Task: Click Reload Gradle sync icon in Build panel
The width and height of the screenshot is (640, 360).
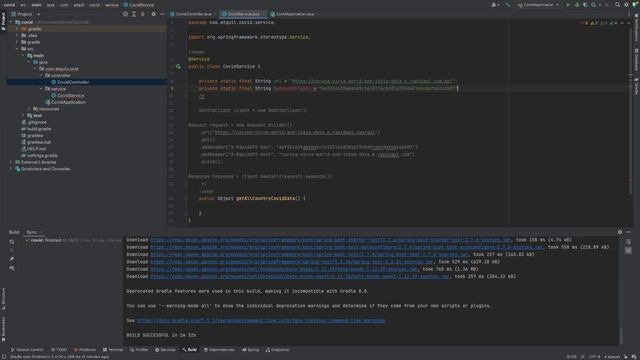Action: click(x=12, y=242)
